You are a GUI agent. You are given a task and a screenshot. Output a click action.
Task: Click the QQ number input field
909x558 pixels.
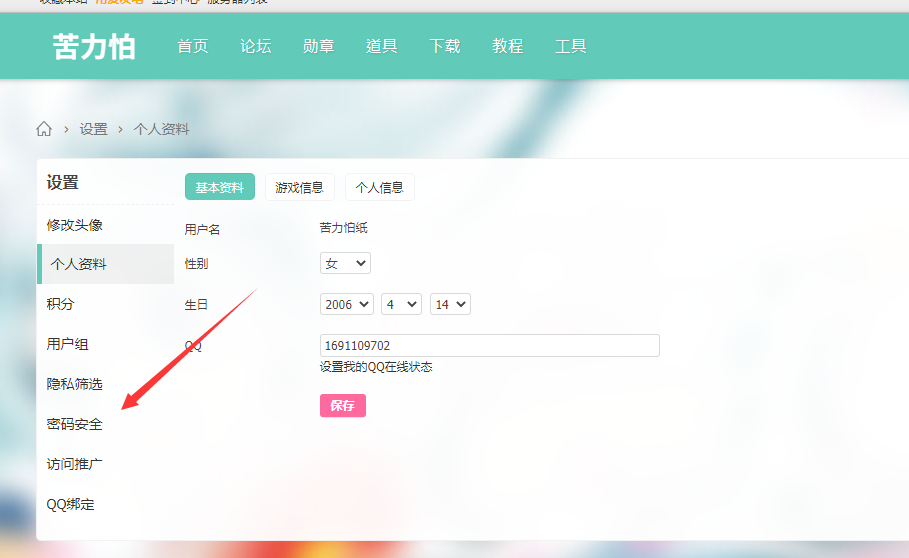tap(489, 345)
